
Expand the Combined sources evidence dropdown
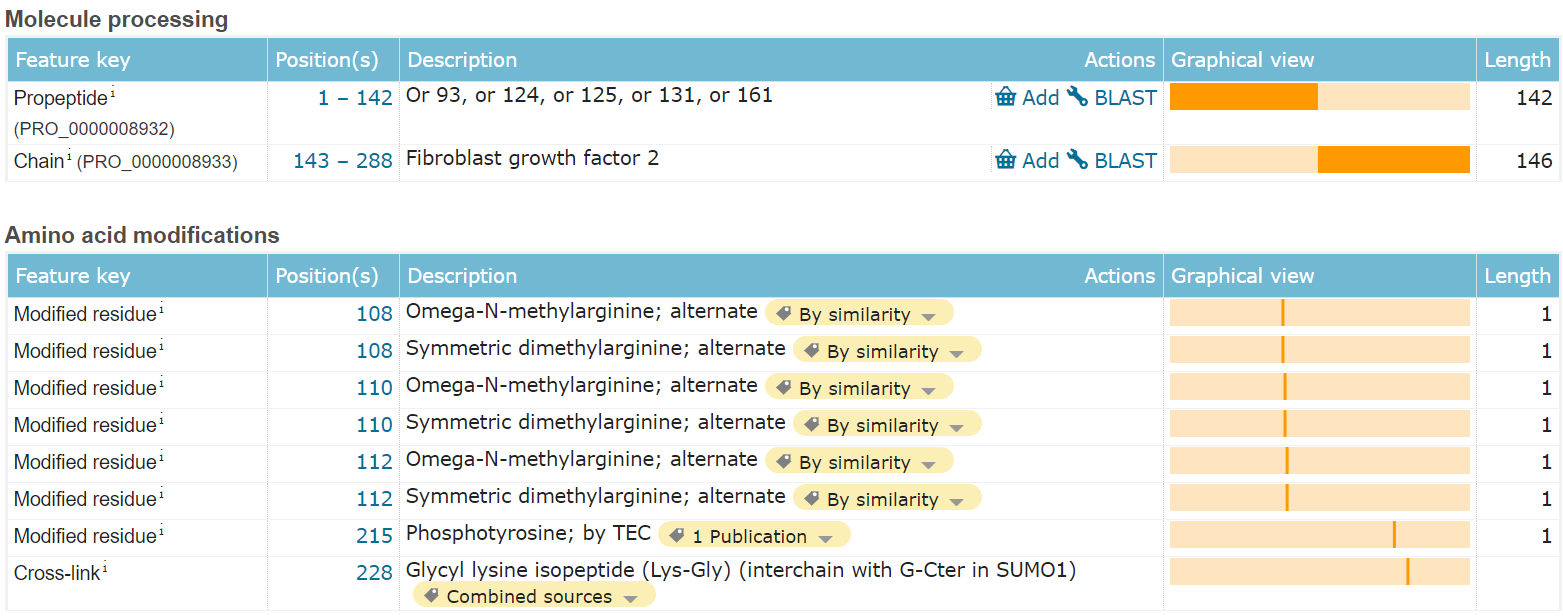(631, 598)
